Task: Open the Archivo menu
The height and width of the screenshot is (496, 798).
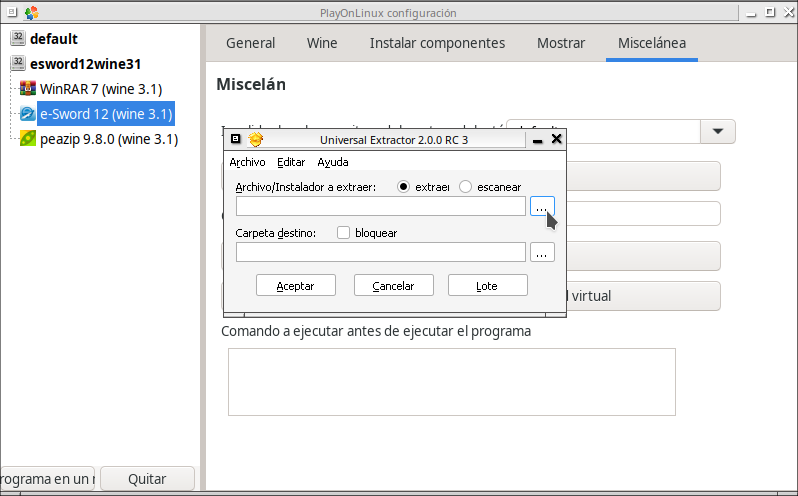Action: 247,162
